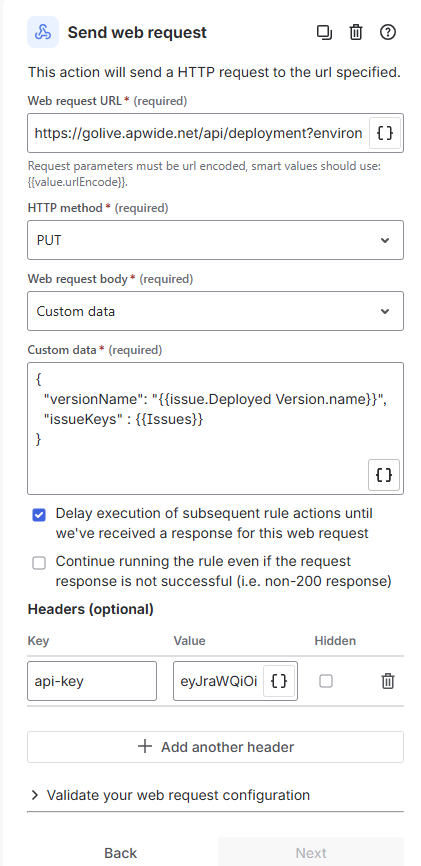The height and width of the screenshot is (866, 421).
Task: Click the webhook icon beside Send web request
Action: [43, 33]
